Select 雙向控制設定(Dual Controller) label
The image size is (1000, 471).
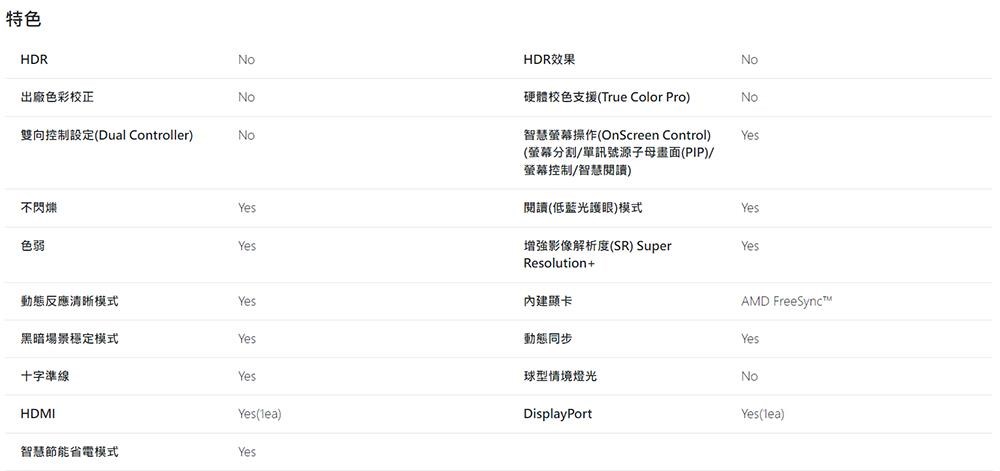106,135
